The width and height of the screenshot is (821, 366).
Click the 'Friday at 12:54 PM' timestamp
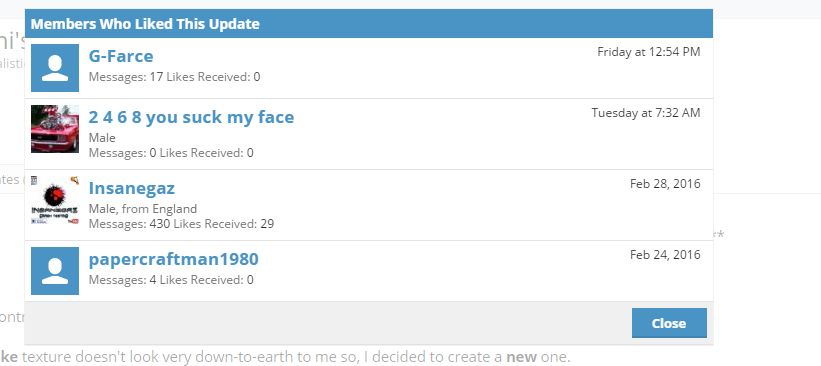point(649,52)
